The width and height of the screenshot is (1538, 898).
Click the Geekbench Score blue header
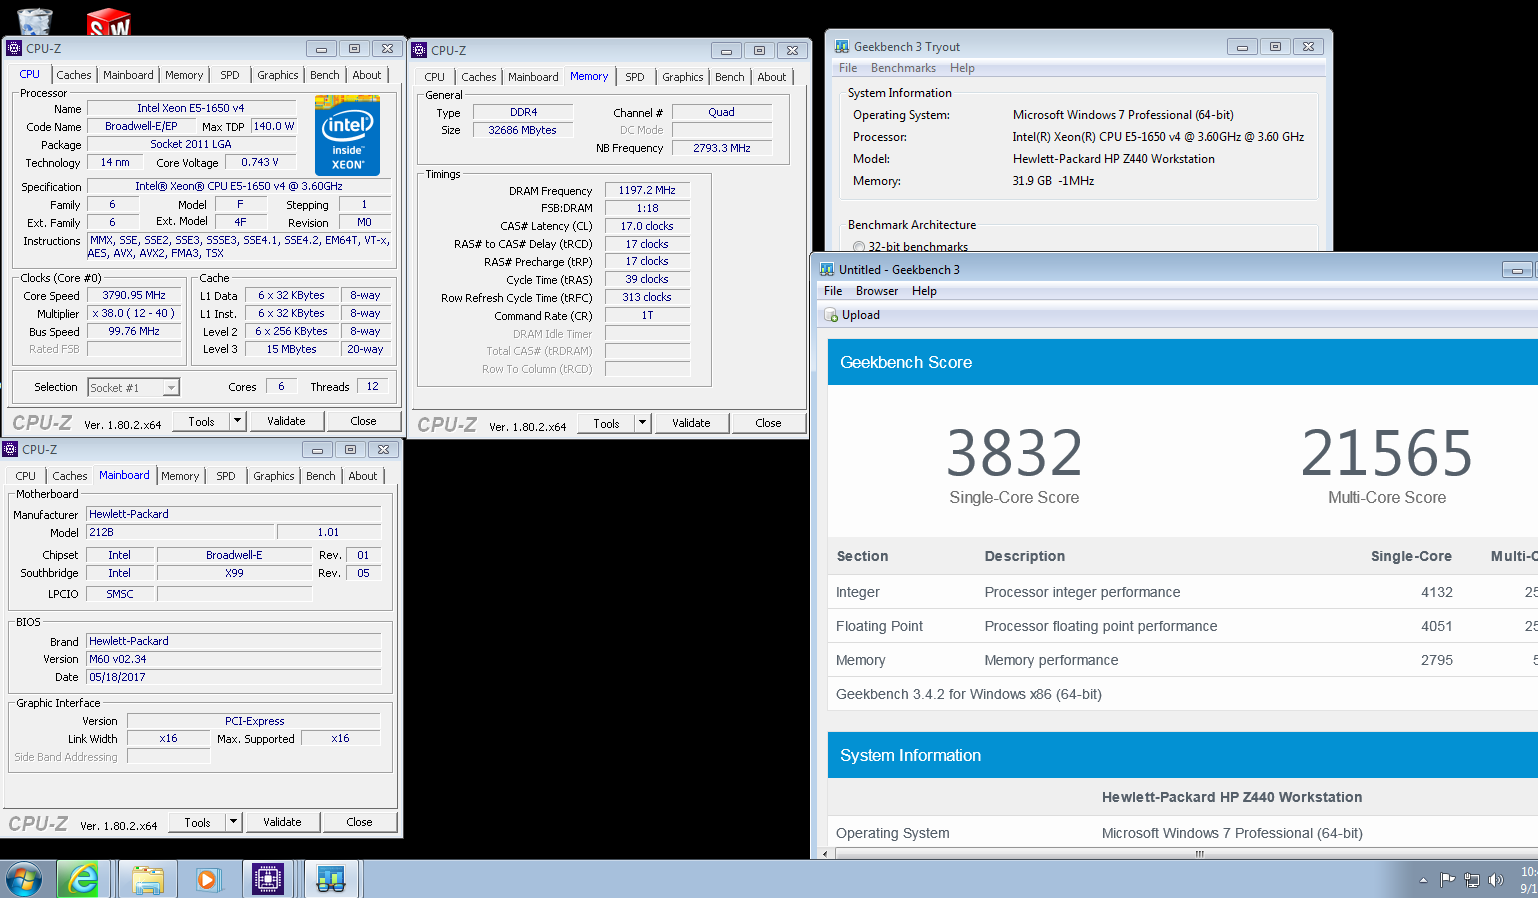1183,362
